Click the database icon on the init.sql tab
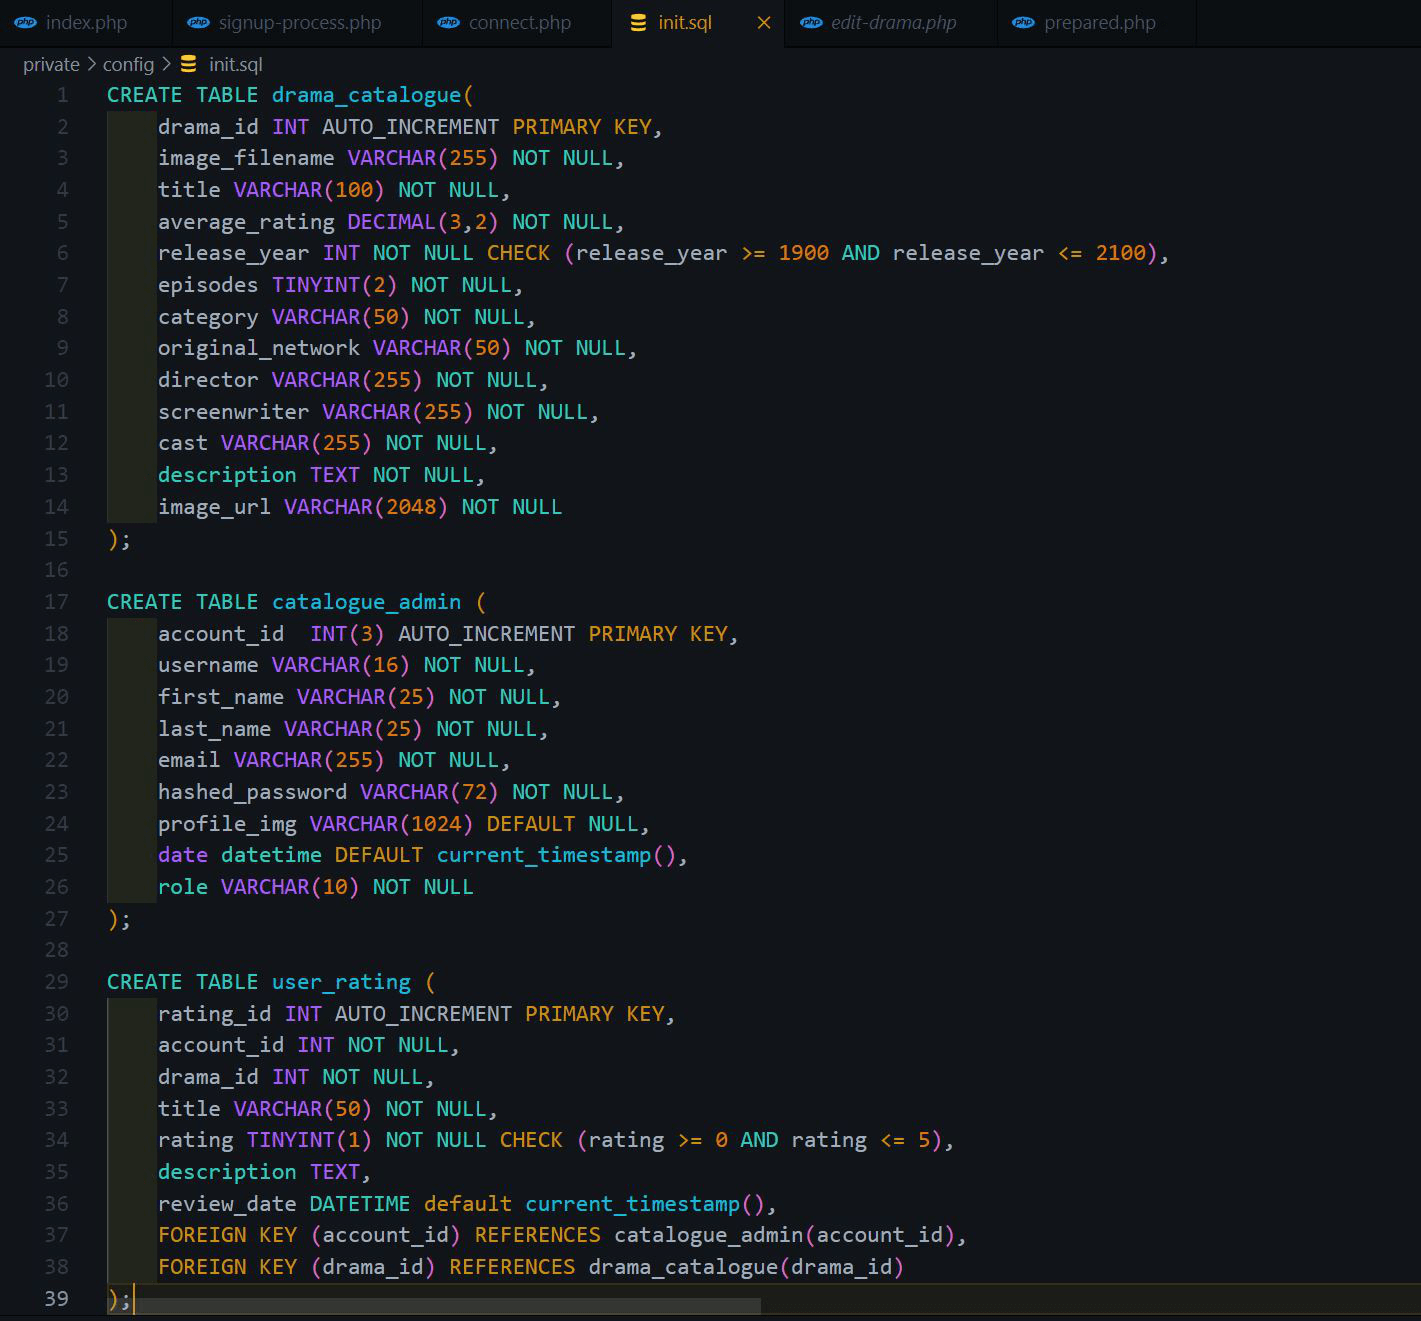 click(x=638, y=22)
